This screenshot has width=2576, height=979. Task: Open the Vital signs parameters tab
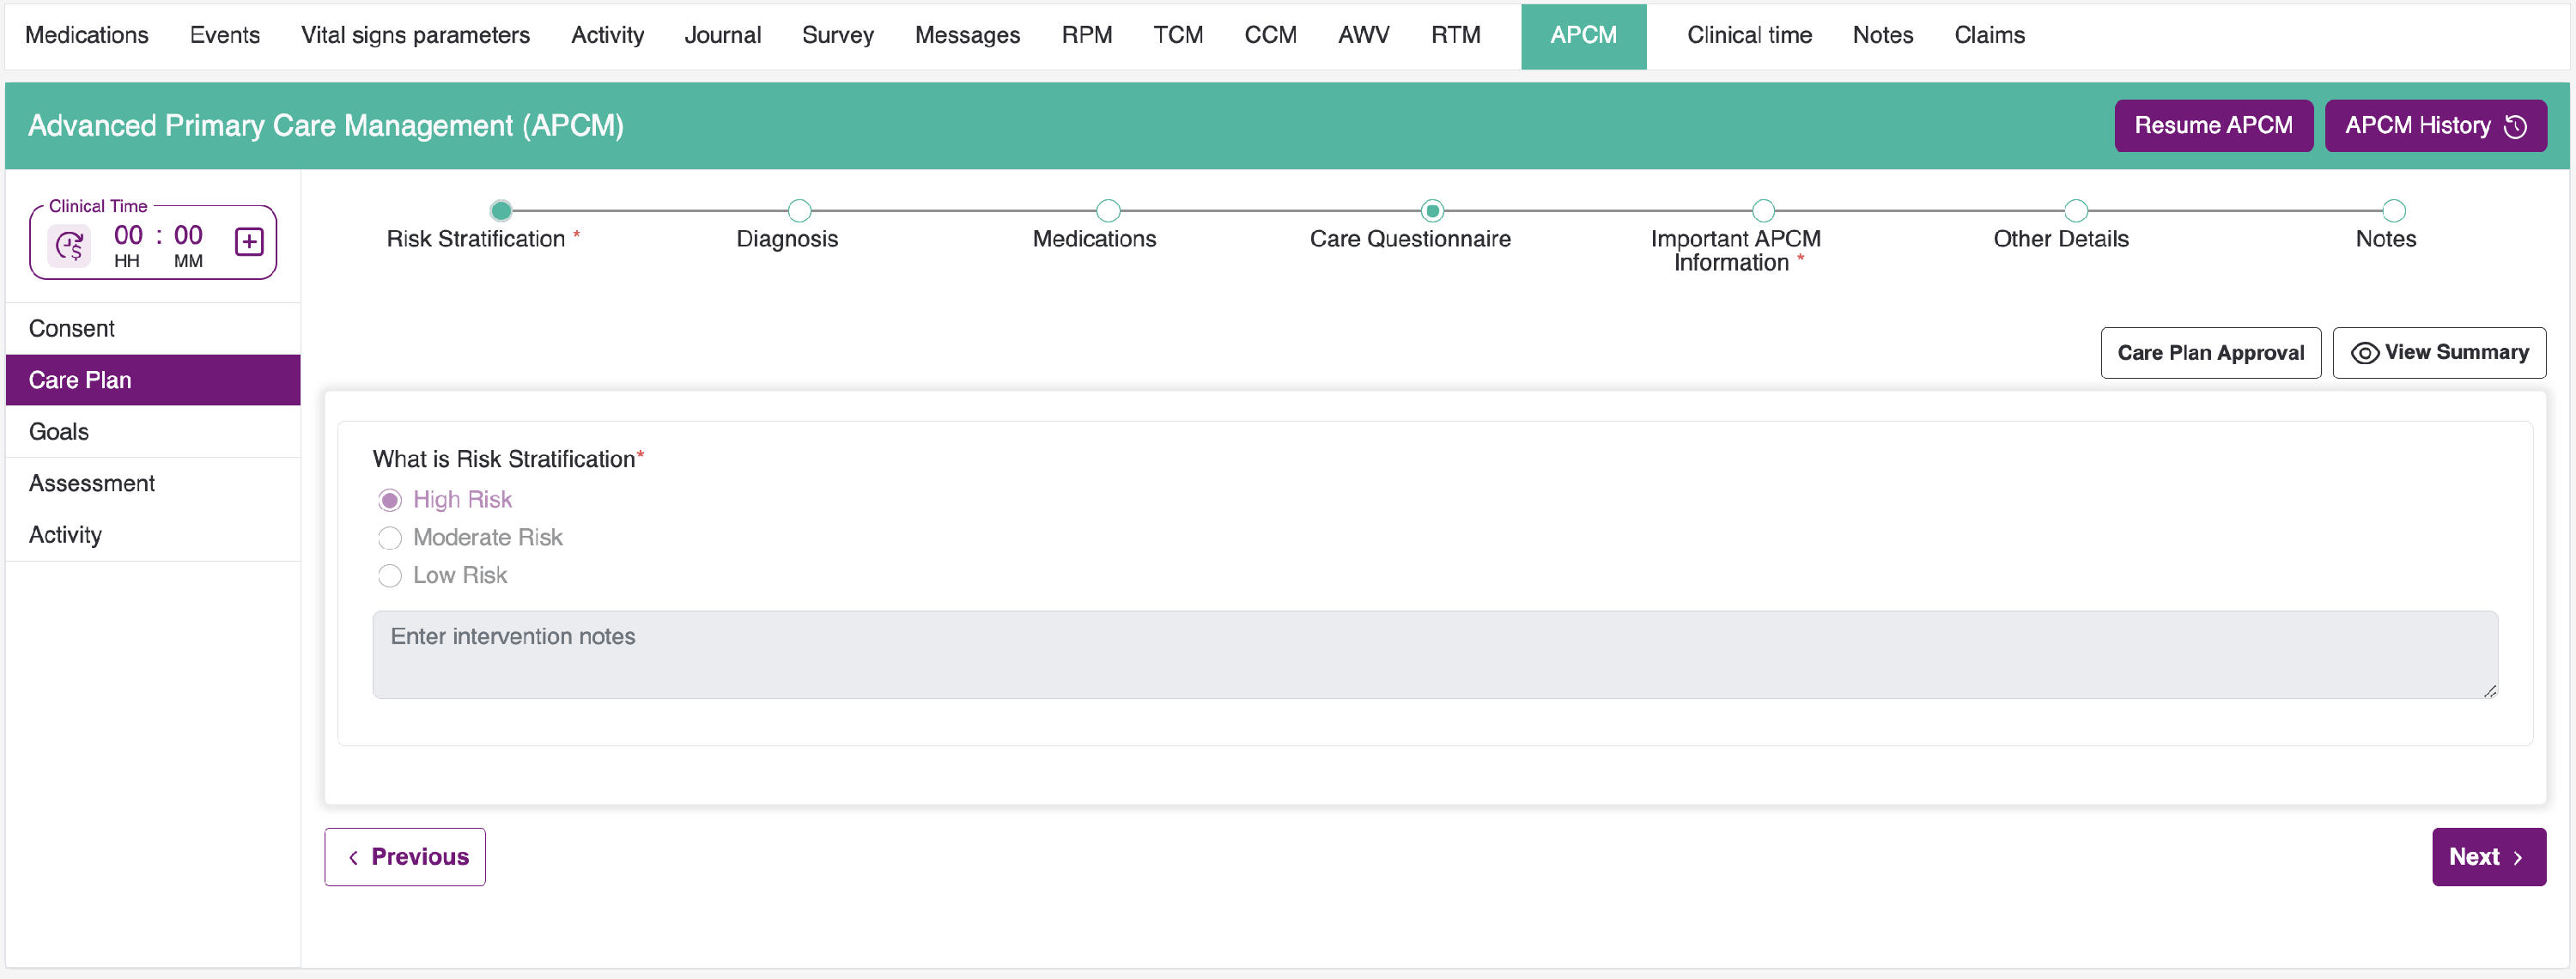pyautogui.click(x=415, y=36)
